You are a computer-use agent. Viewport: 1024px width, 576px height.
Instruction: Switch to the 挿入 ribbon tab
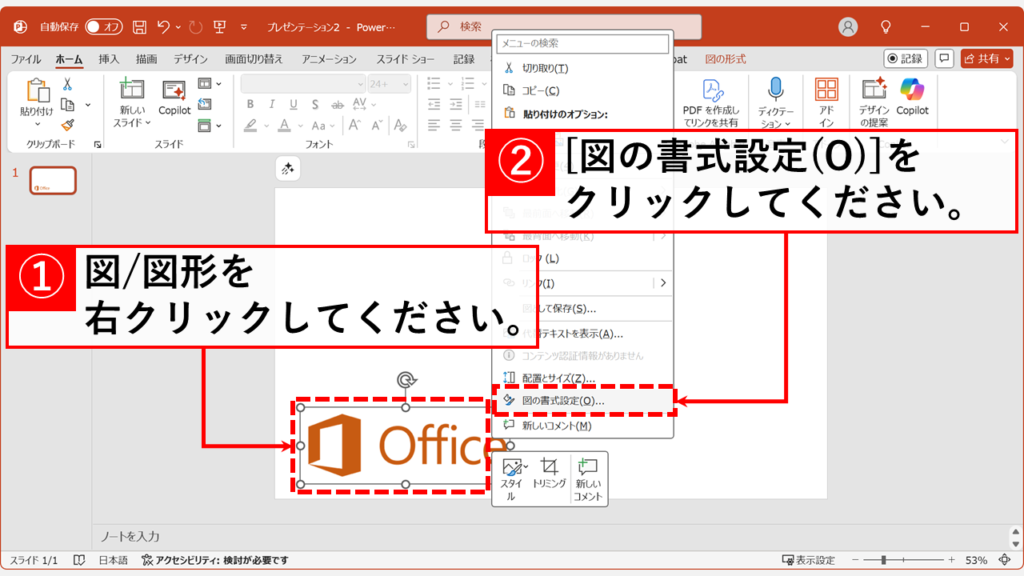[x=108, y=59]
